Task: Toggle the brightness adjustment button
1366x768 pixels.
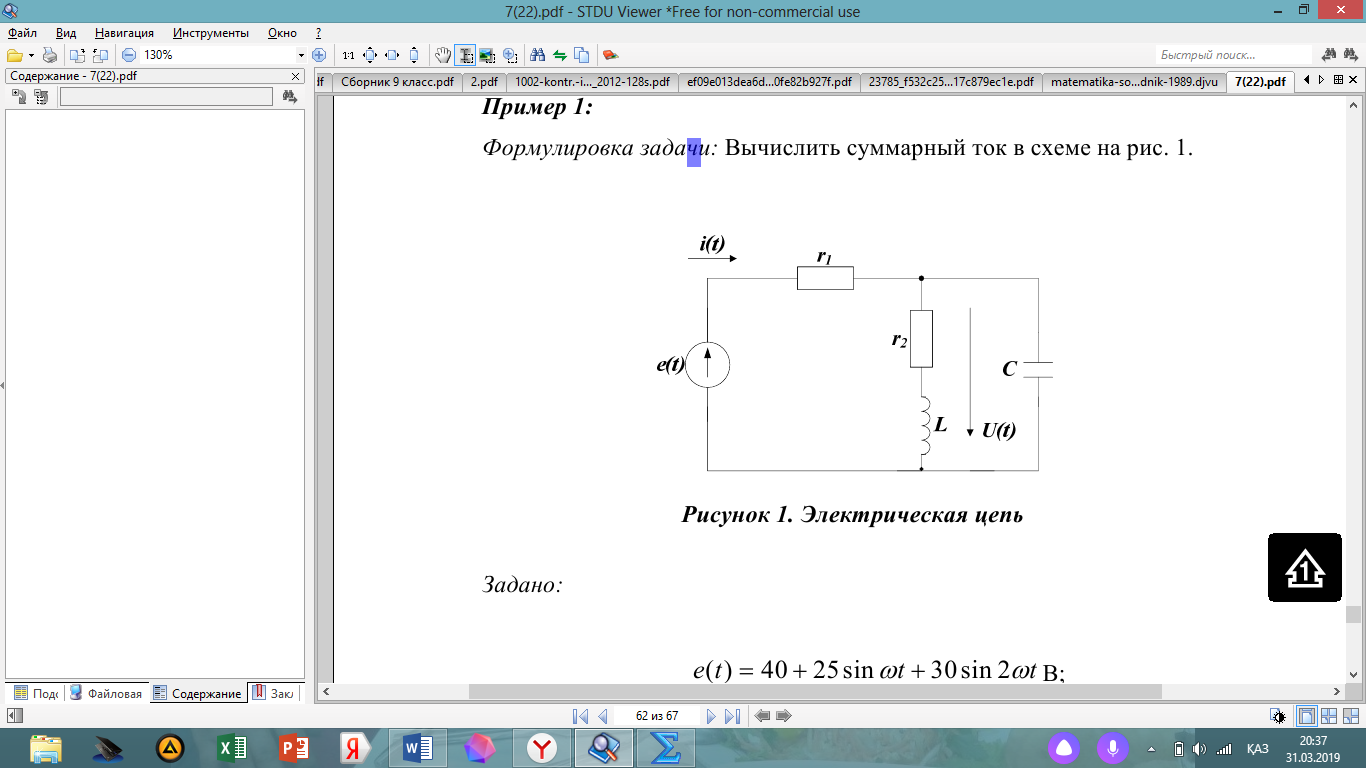Action: click(x=1278, y=716)
